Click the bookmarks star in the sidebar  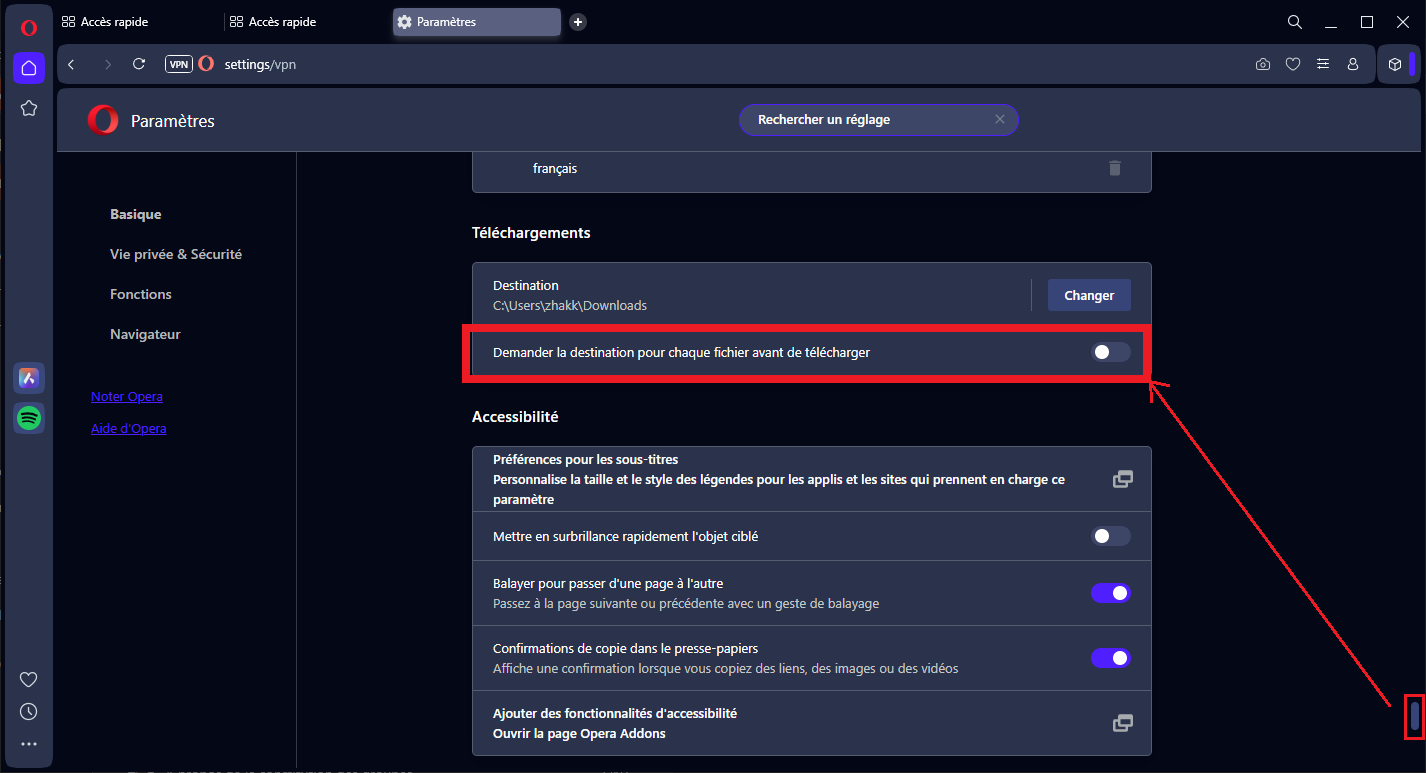pos(29,108)
